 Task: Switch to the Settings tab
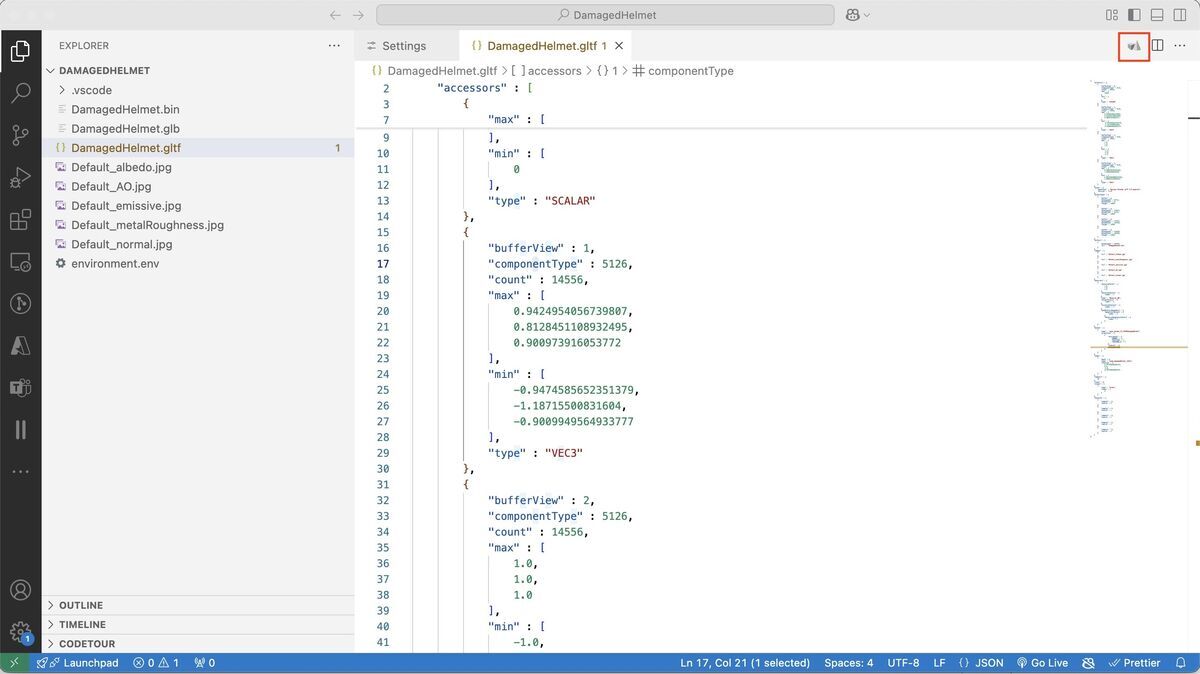(x=406, y=46)
